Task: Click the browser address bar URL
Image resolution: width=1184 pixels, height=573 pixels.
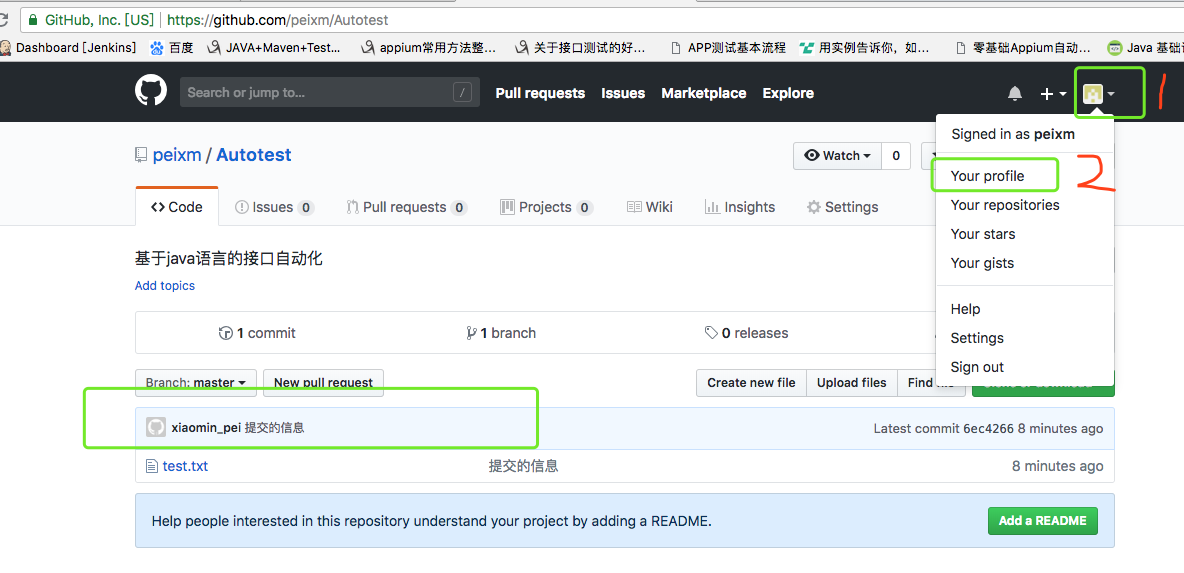Action: coord(277,20)
